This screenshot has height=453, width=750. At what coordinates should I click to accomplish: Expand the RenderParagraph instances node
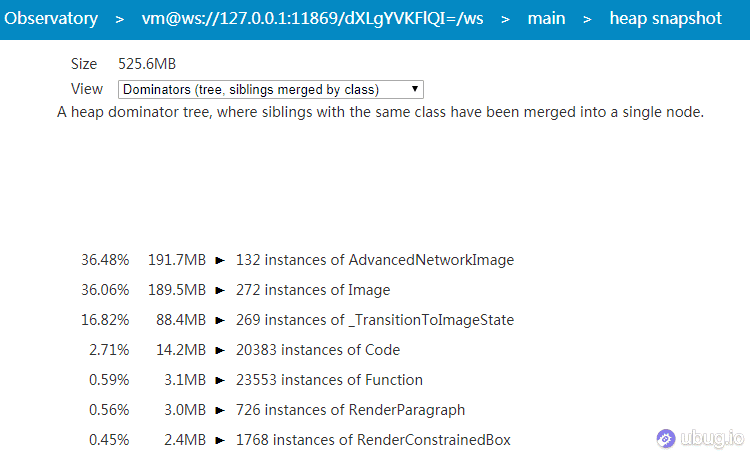pos(220,410)
